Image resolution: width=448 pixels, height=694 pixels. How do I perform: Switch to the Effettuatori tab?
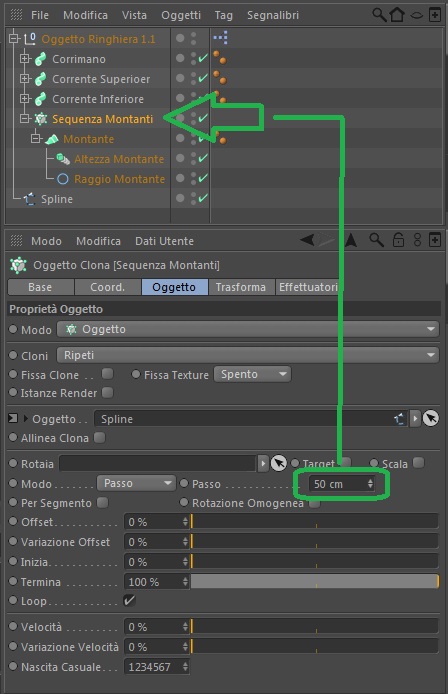[308, 287]
